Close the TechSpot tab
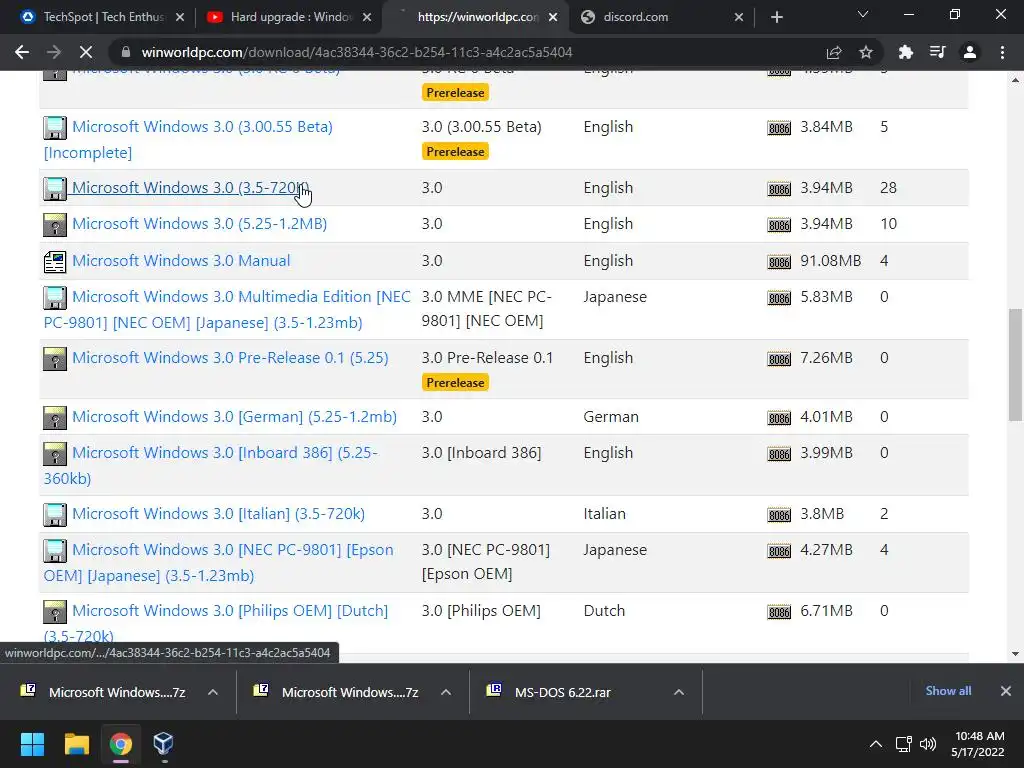The height and width of the screenshot is (768, 1024). tap(180, 17)
